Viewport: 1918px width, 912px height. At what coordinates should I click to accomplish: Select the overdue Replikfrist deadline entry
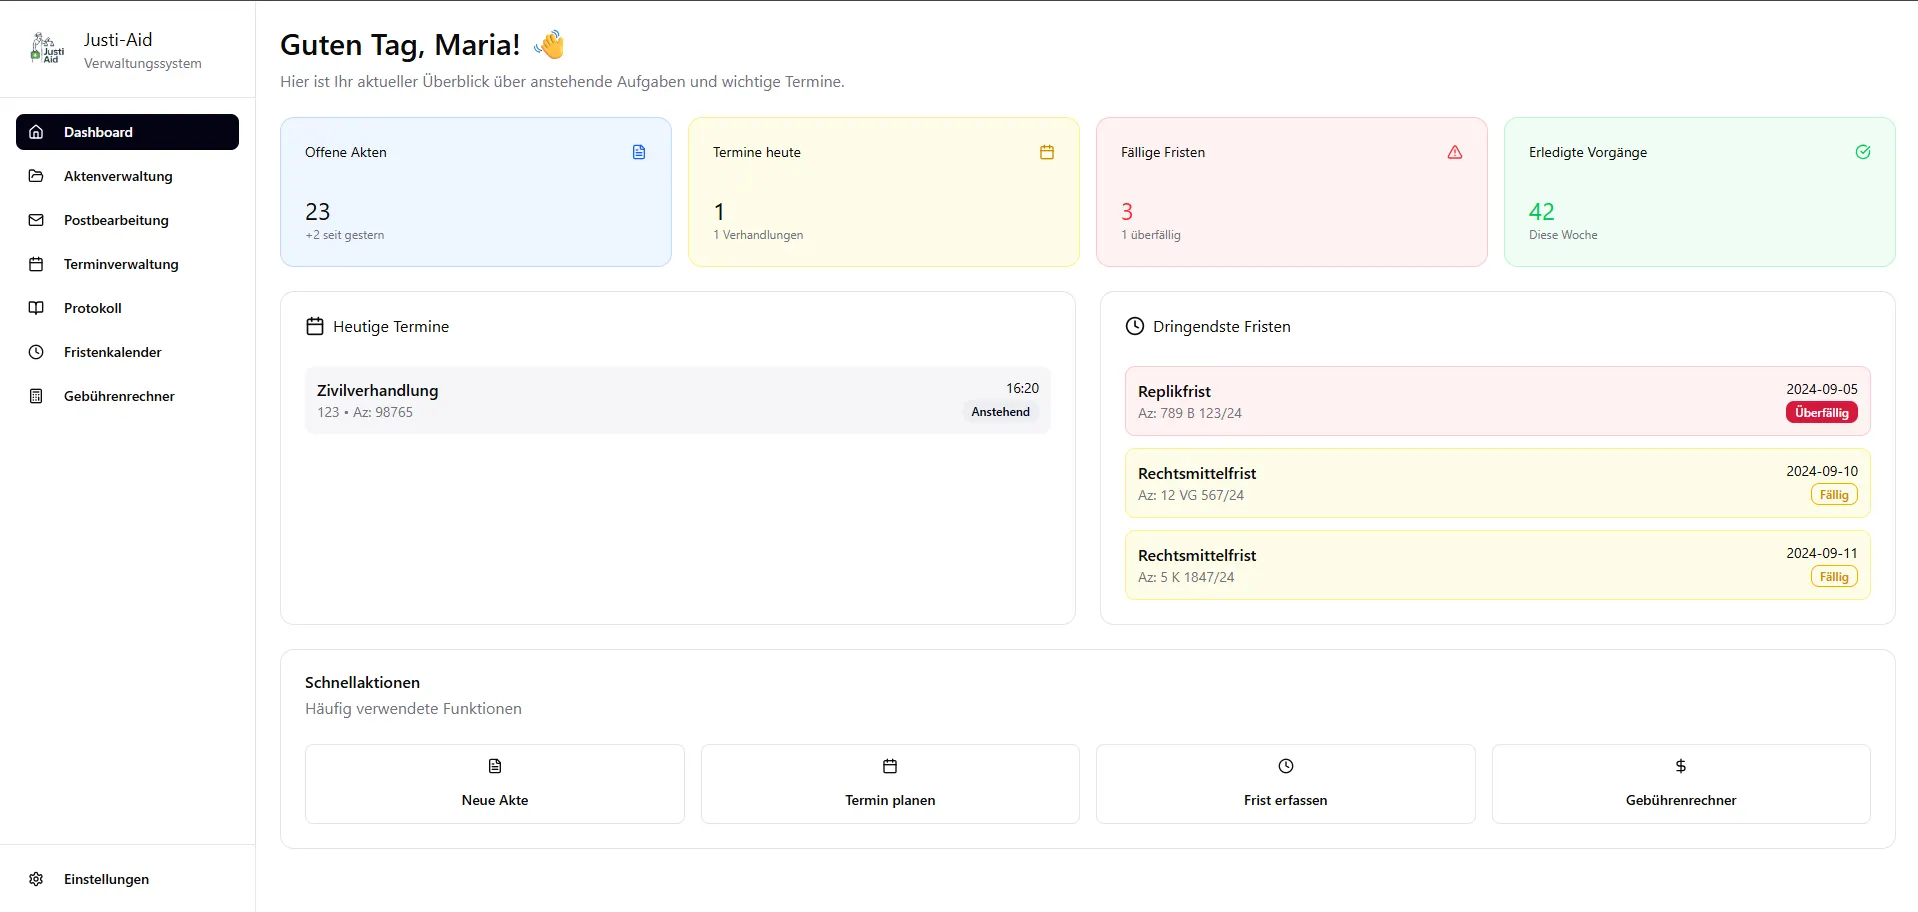point(1497,401)
